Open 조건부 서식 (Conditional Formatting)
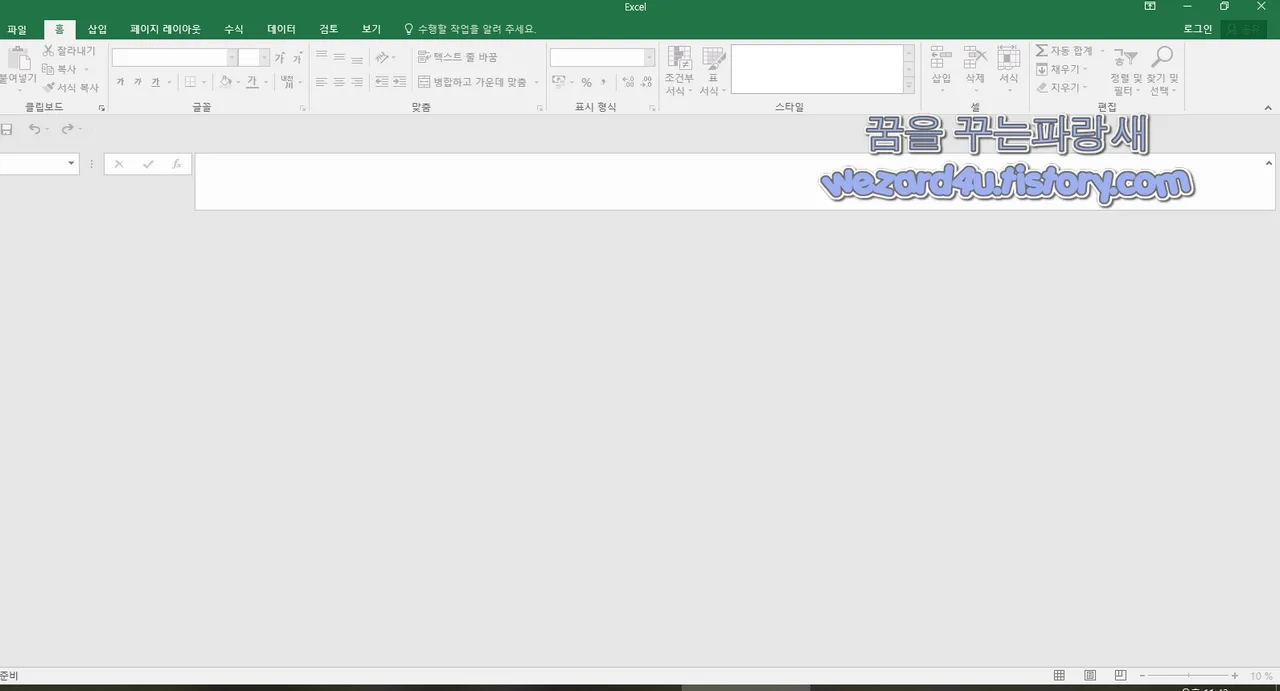 (679, 72)
